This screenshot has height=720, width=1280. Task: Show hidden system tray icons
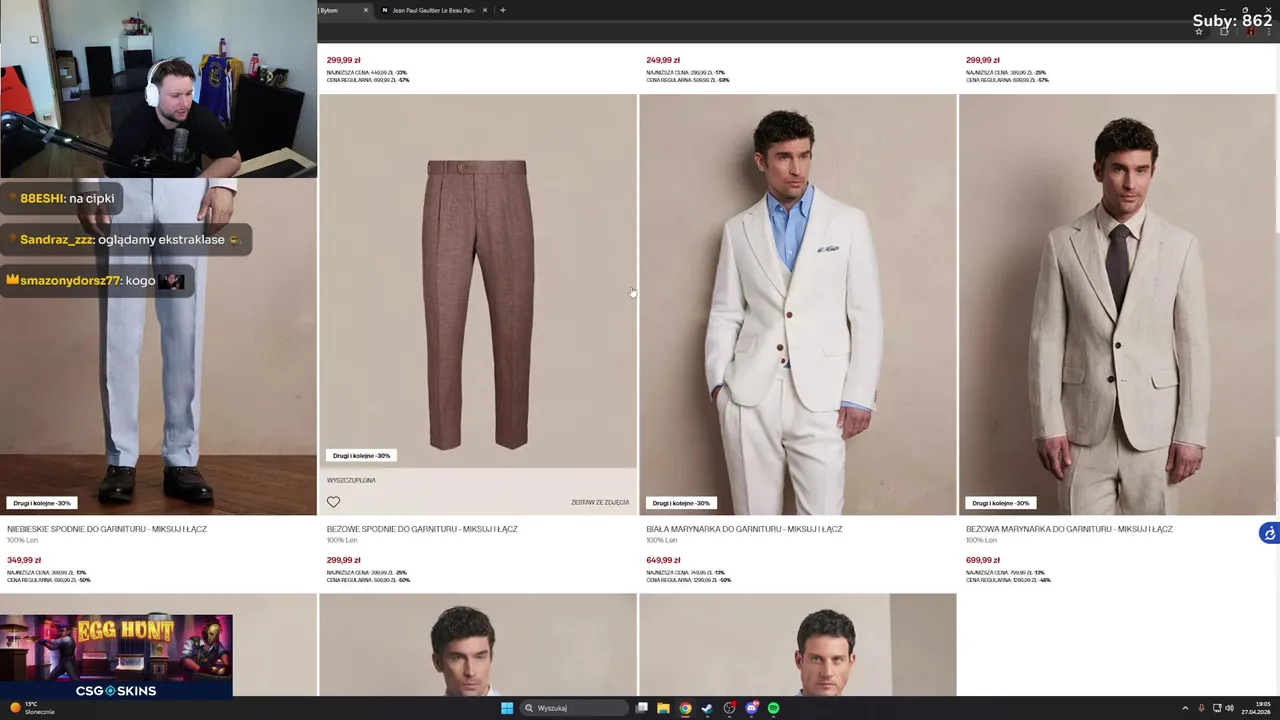pyautogui.click(x=1185, y=708)
